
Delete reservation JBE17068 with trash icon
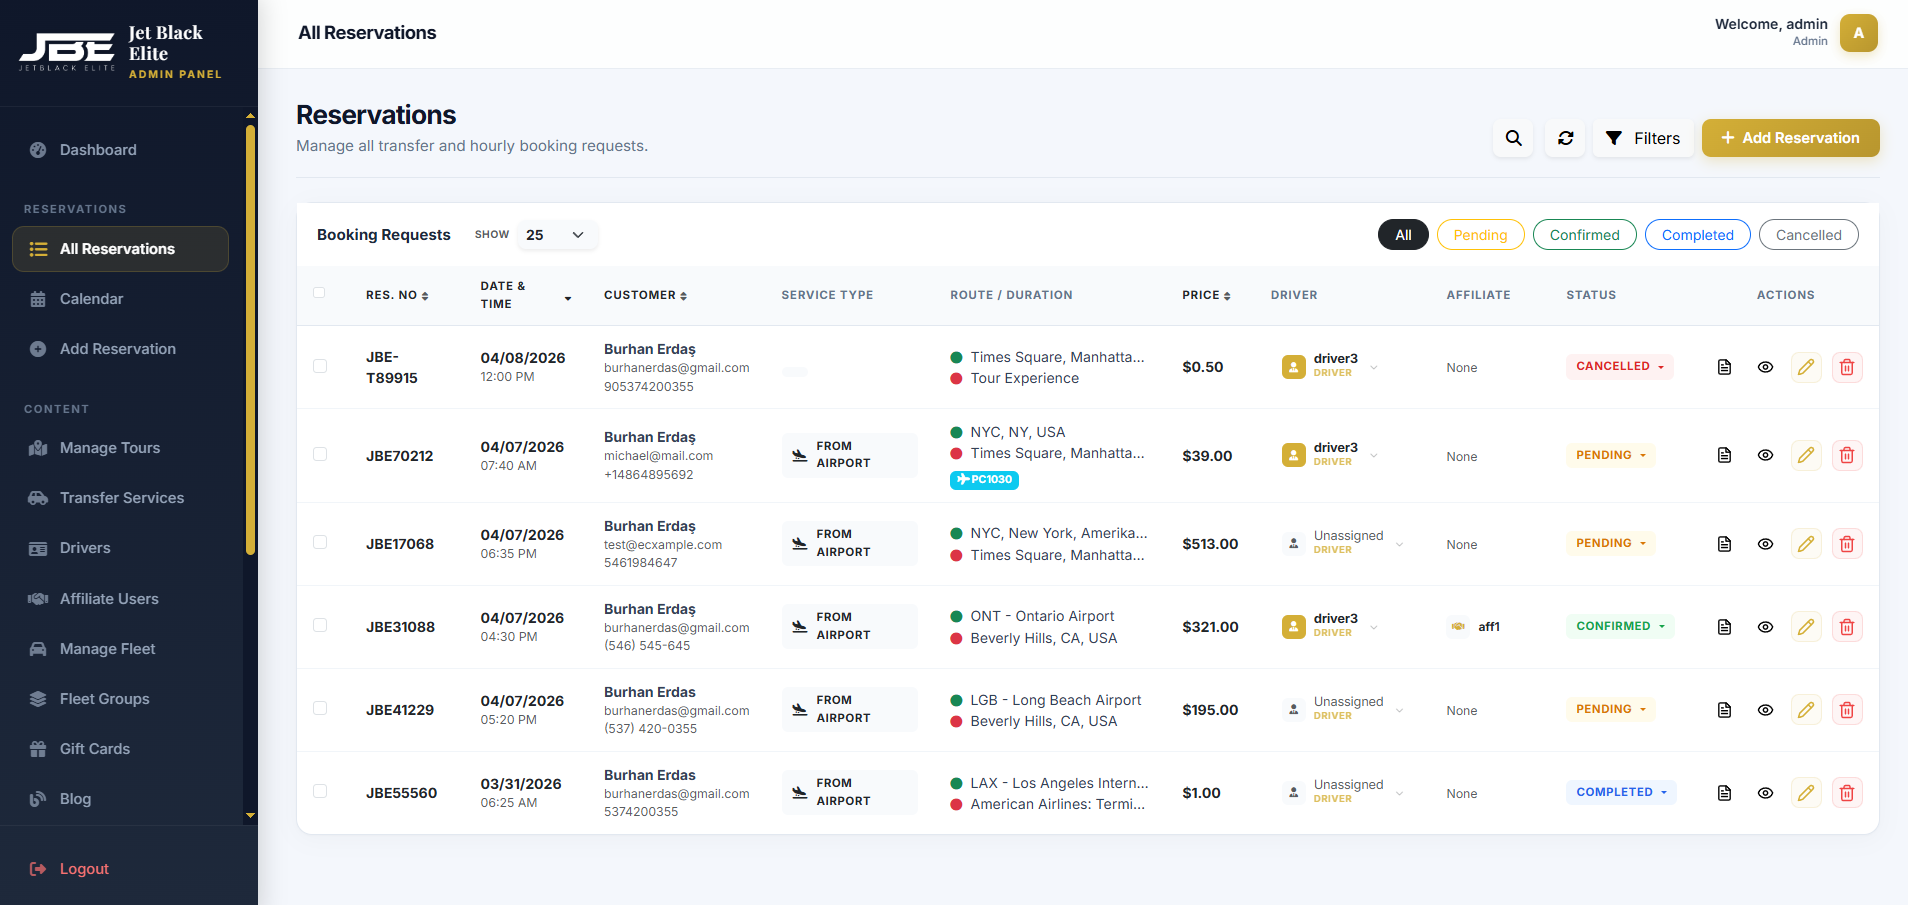1846,544
